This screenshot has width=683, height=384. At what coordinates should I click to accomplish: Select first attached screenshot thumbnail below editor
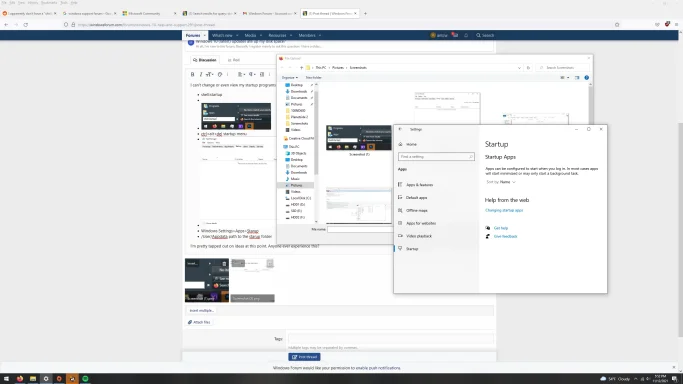tap(206, 280)
